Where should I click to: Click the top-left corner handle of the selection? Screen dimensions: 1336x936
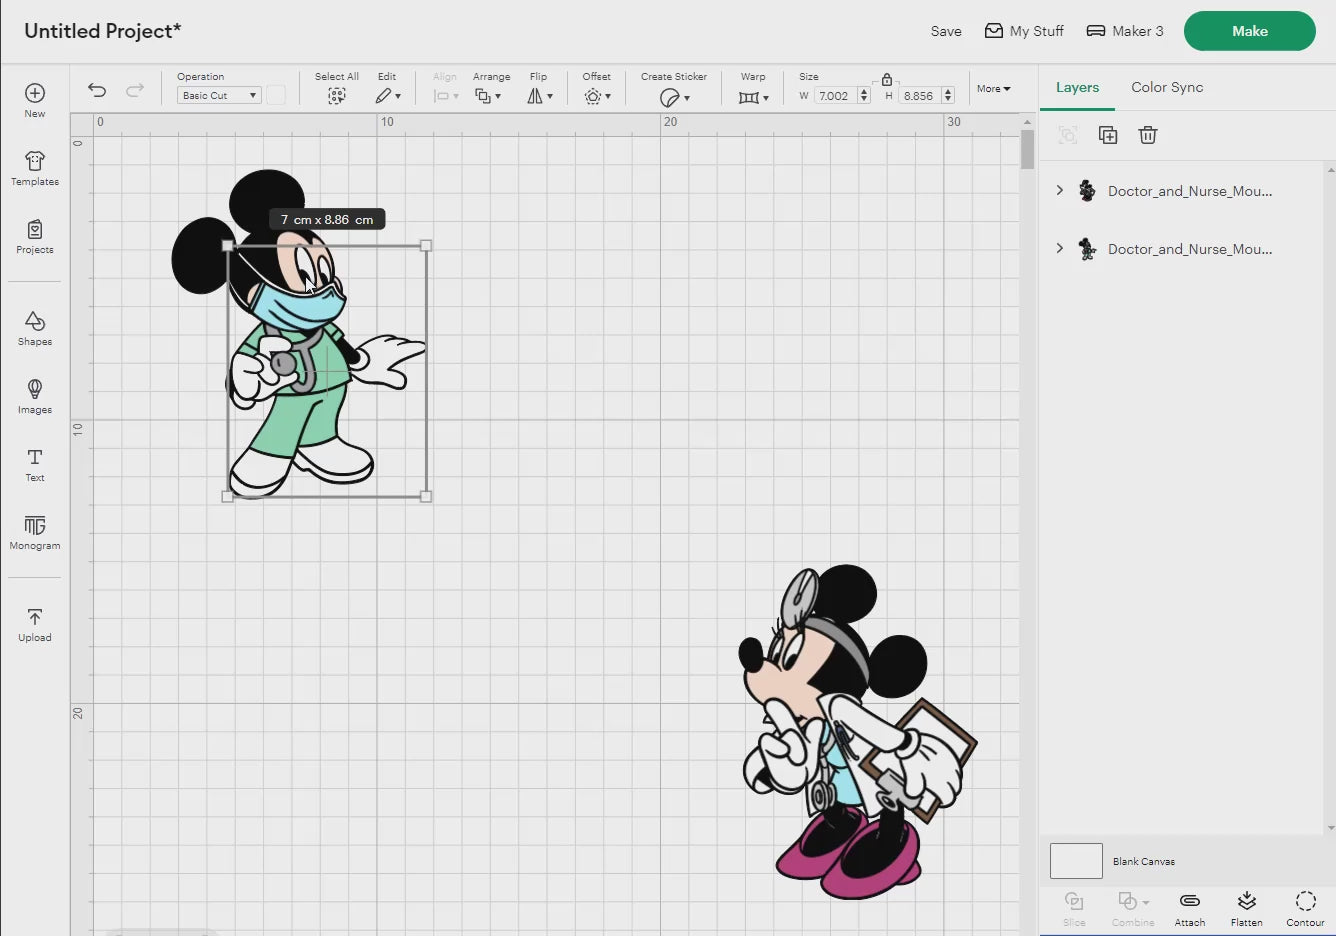228,245
